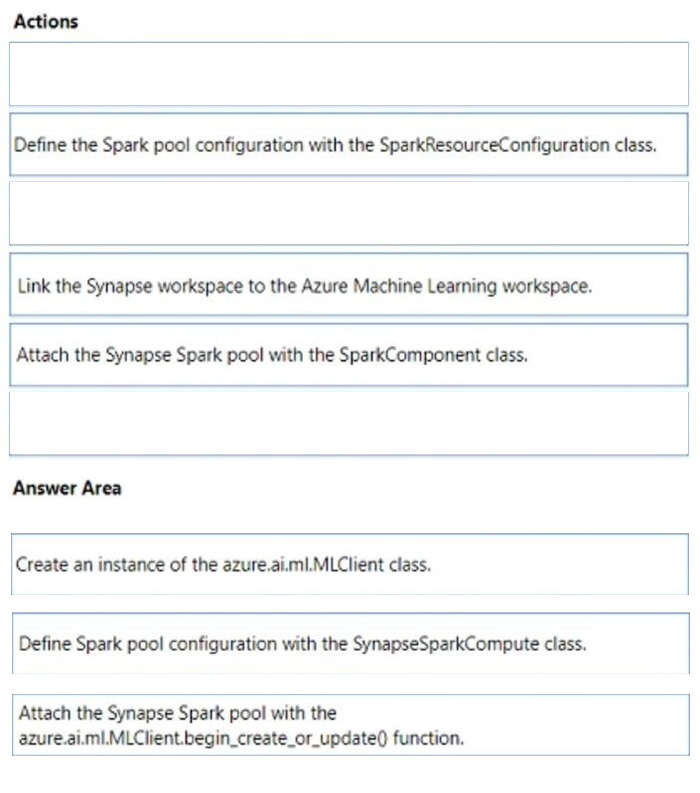This screenshot has width=700, height=793.
Task: Click empty slot below the SparkComponent action
Action: pos(349,424)
